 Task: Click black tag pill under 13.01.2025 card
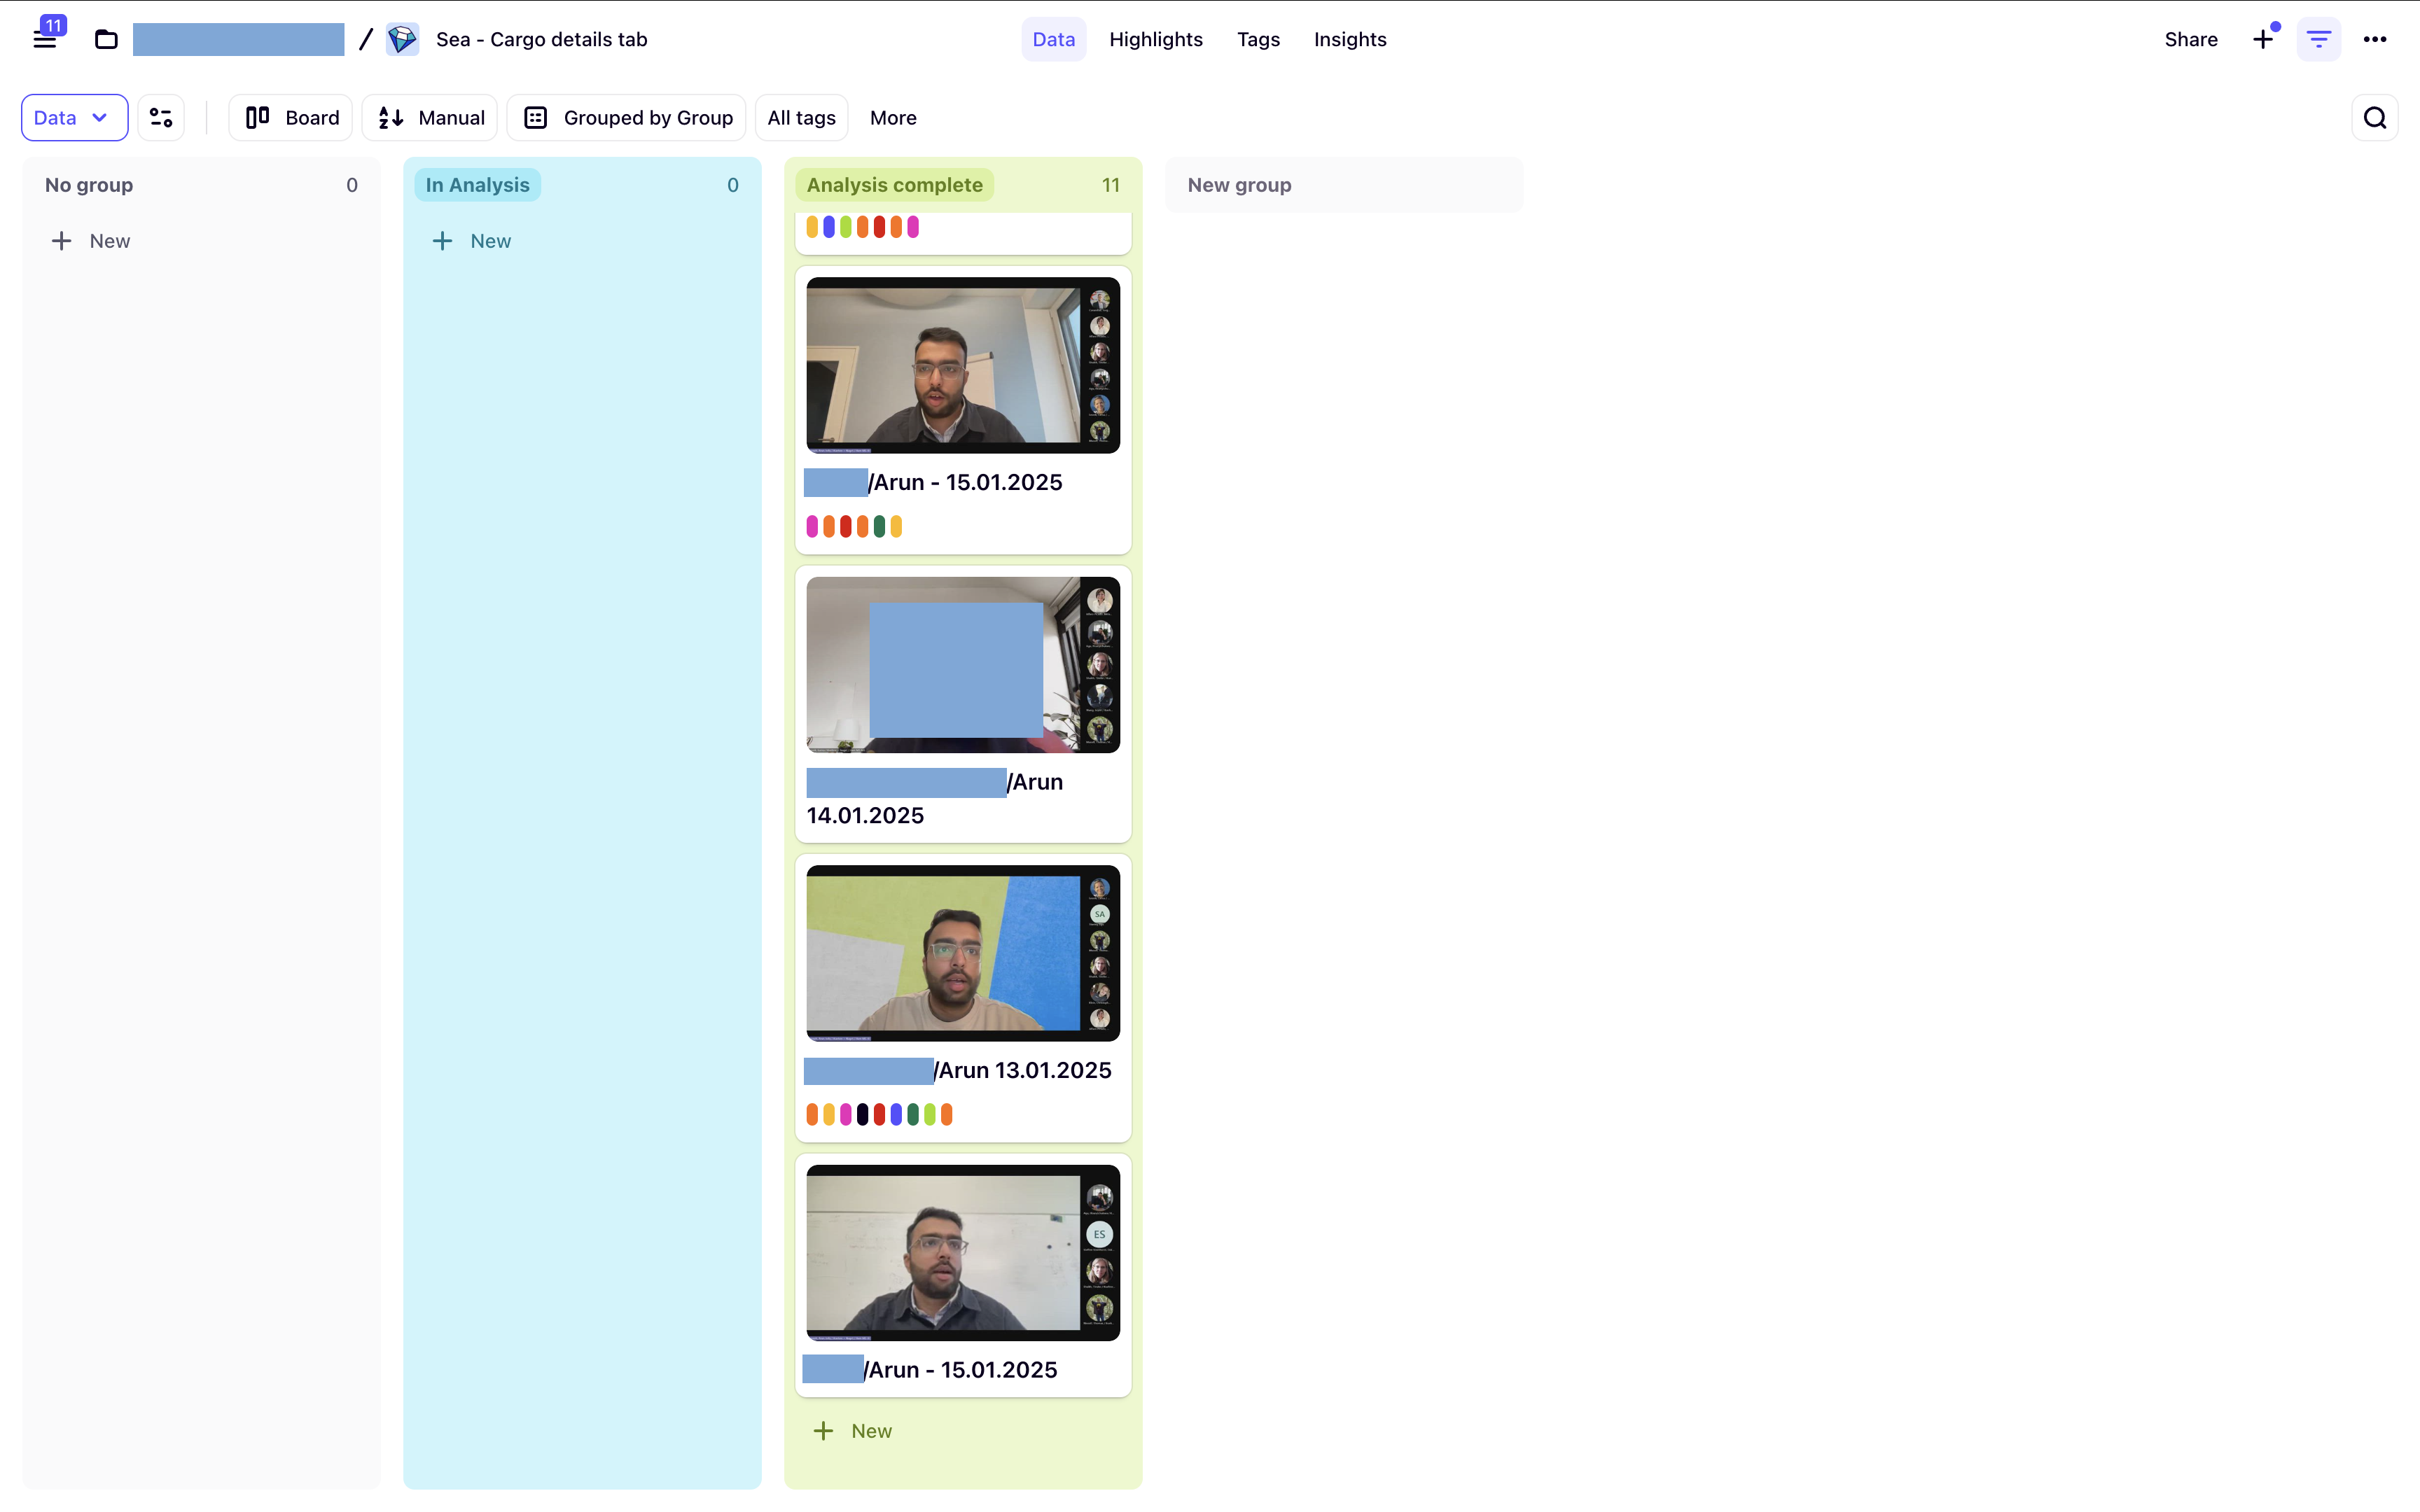coord(863,1114)
